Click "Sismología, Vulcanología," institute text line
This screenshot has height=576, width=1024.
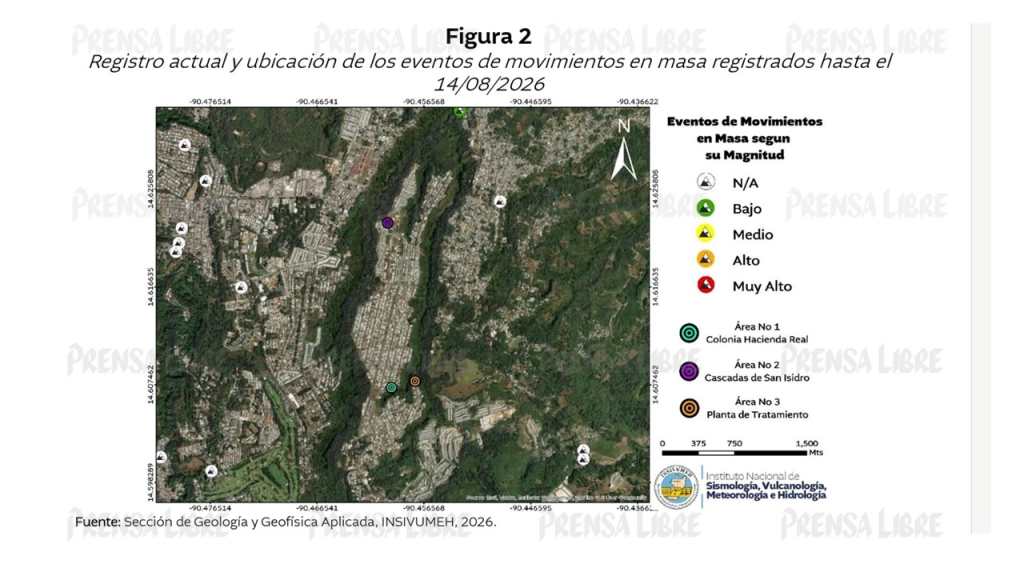pyautogui.click(x=766, y=486)
